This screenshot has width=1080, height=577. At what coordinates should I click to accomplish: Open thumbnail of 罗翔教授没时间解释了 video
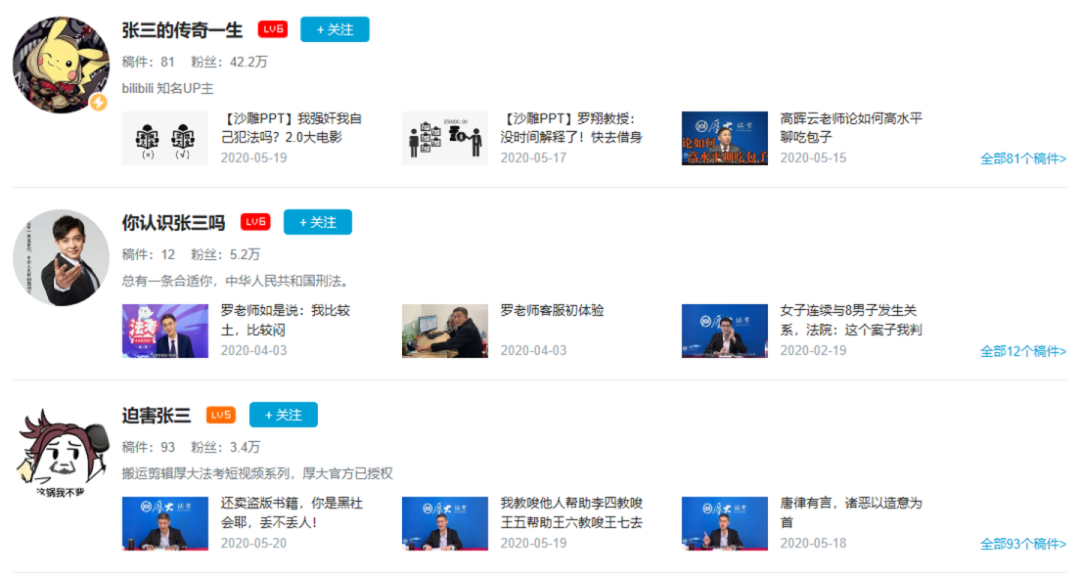point(445,138)
